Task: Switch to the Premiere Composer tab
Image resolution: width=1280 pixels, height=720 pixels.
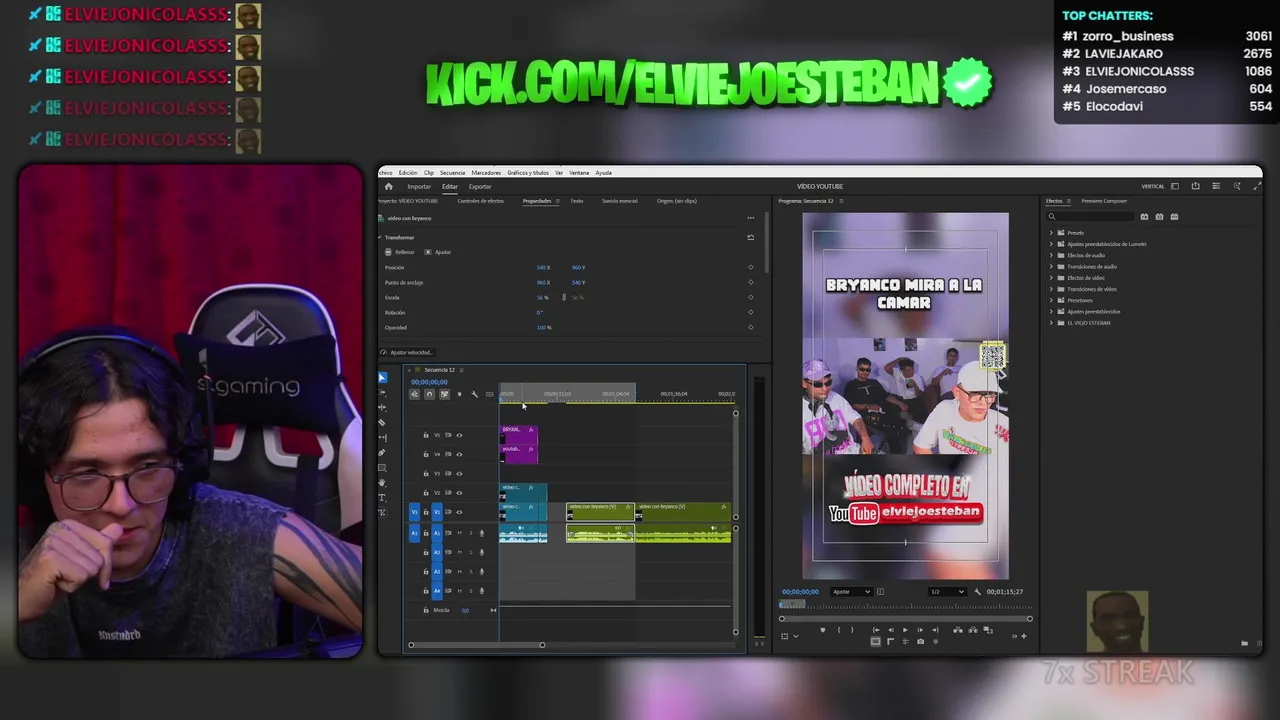Action: (1104, 201)
